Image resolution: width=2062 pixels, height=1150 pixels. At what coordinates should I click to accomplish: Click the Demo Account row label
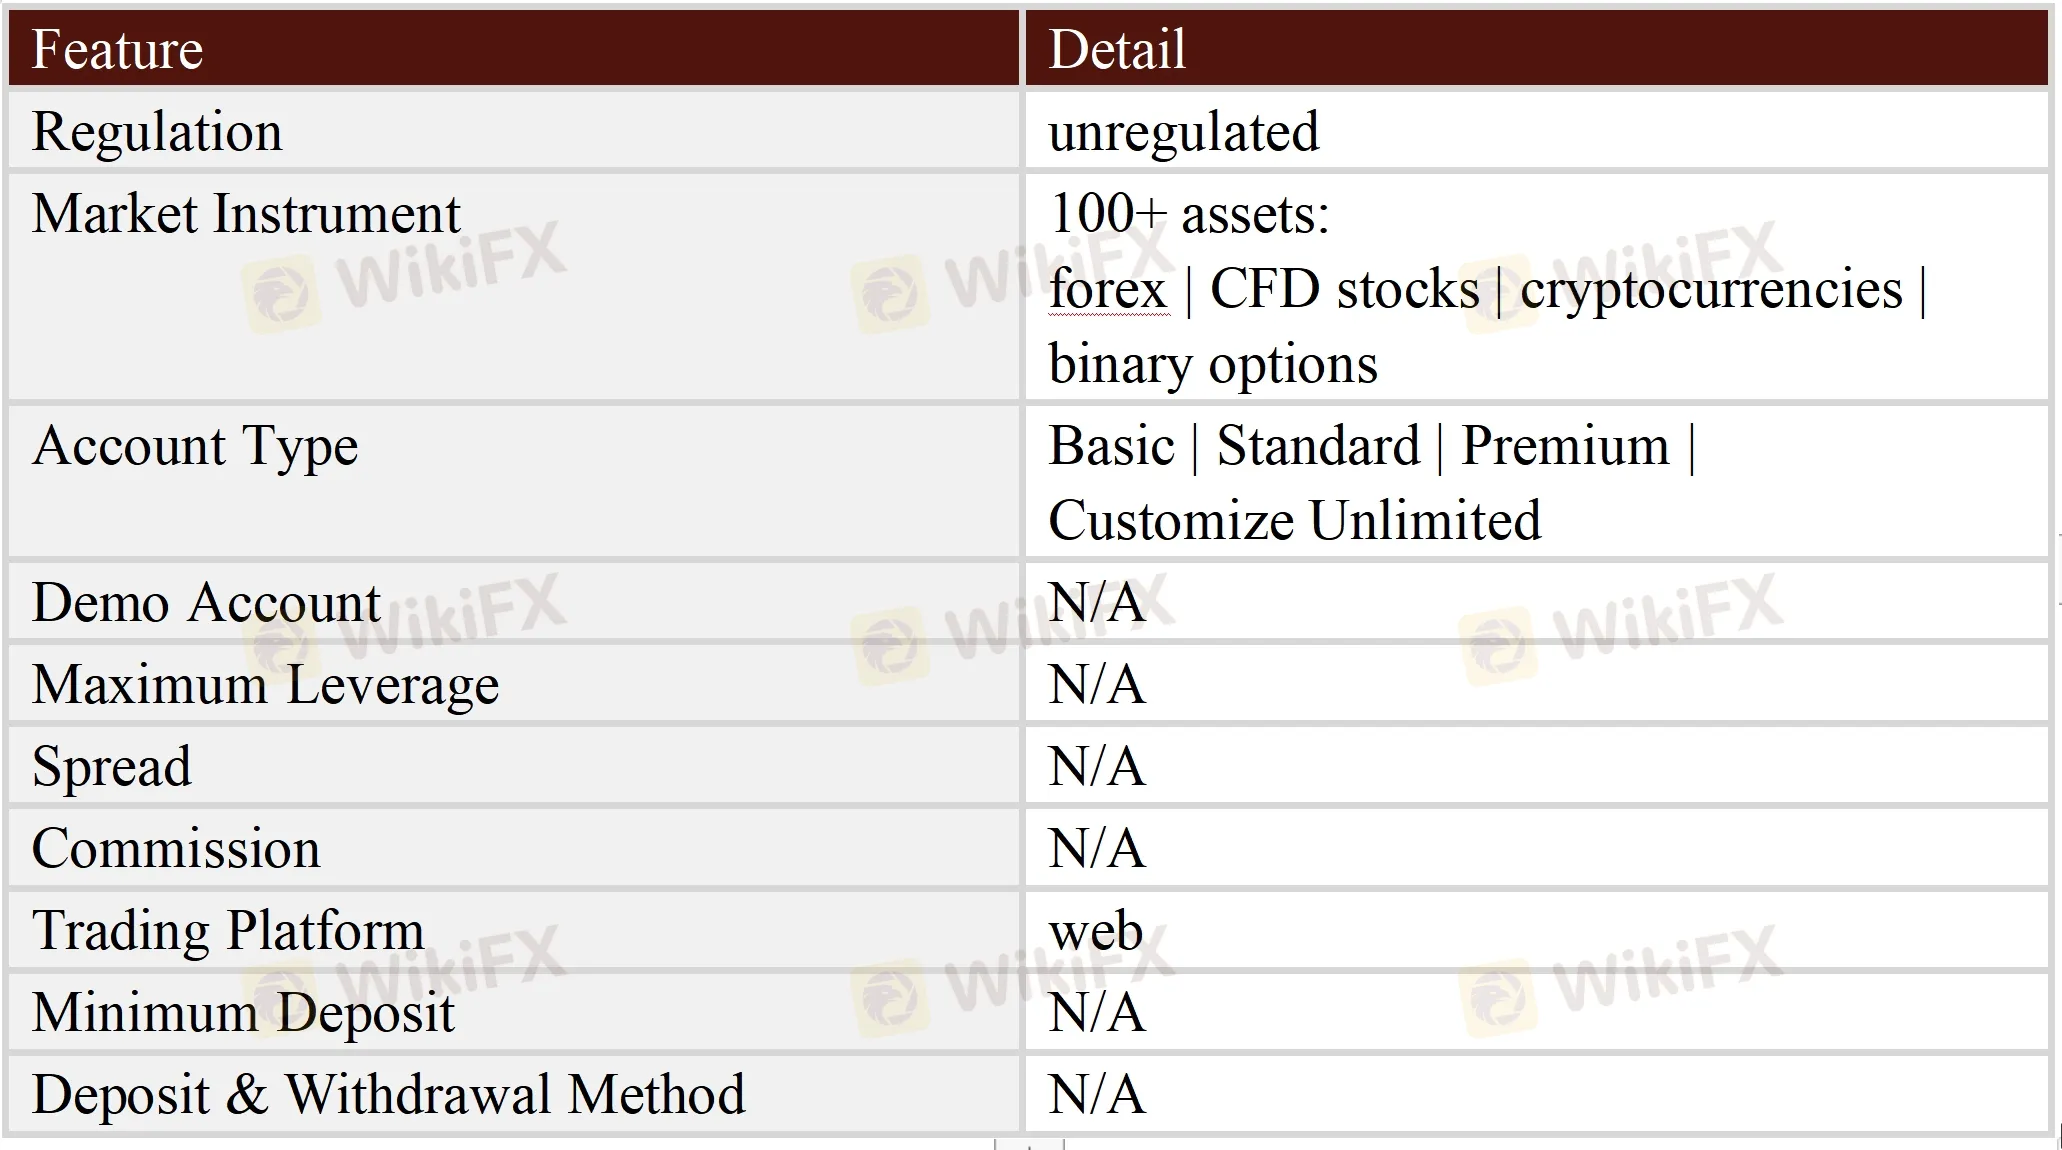pyautogui.click(x=206, y=603)
